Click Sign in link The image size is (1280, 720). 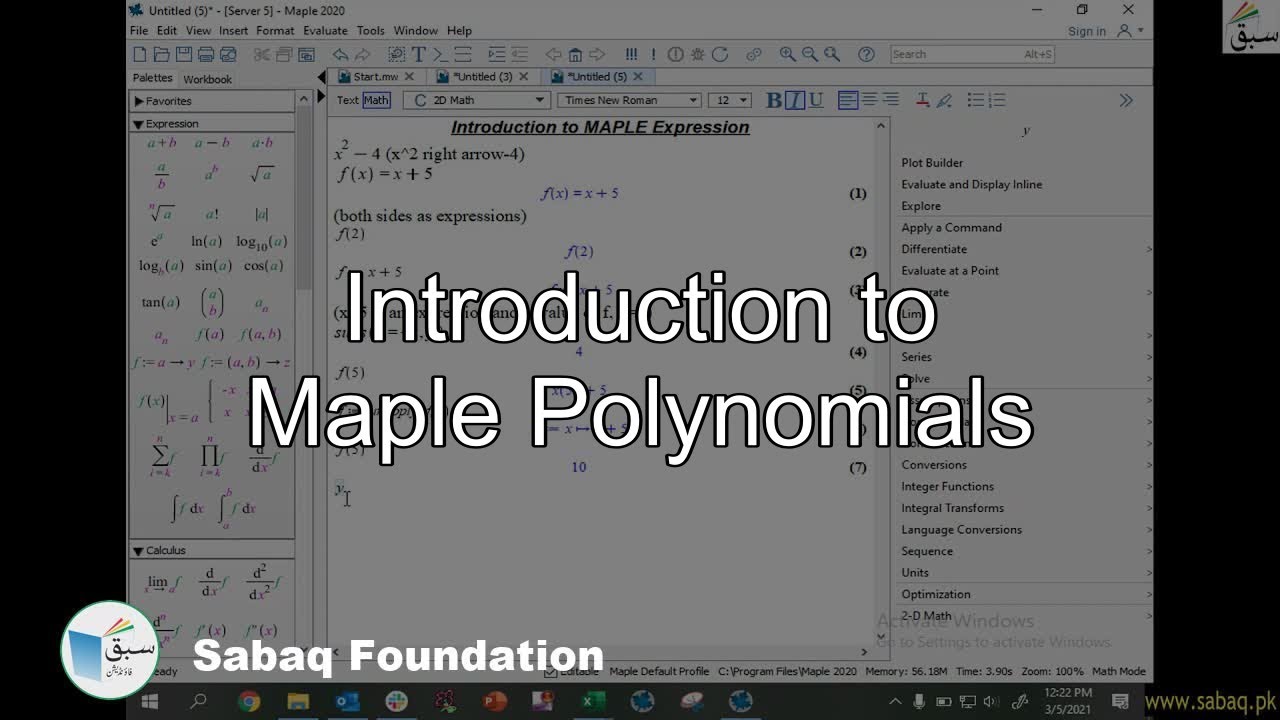click(x=1086, y=31)
